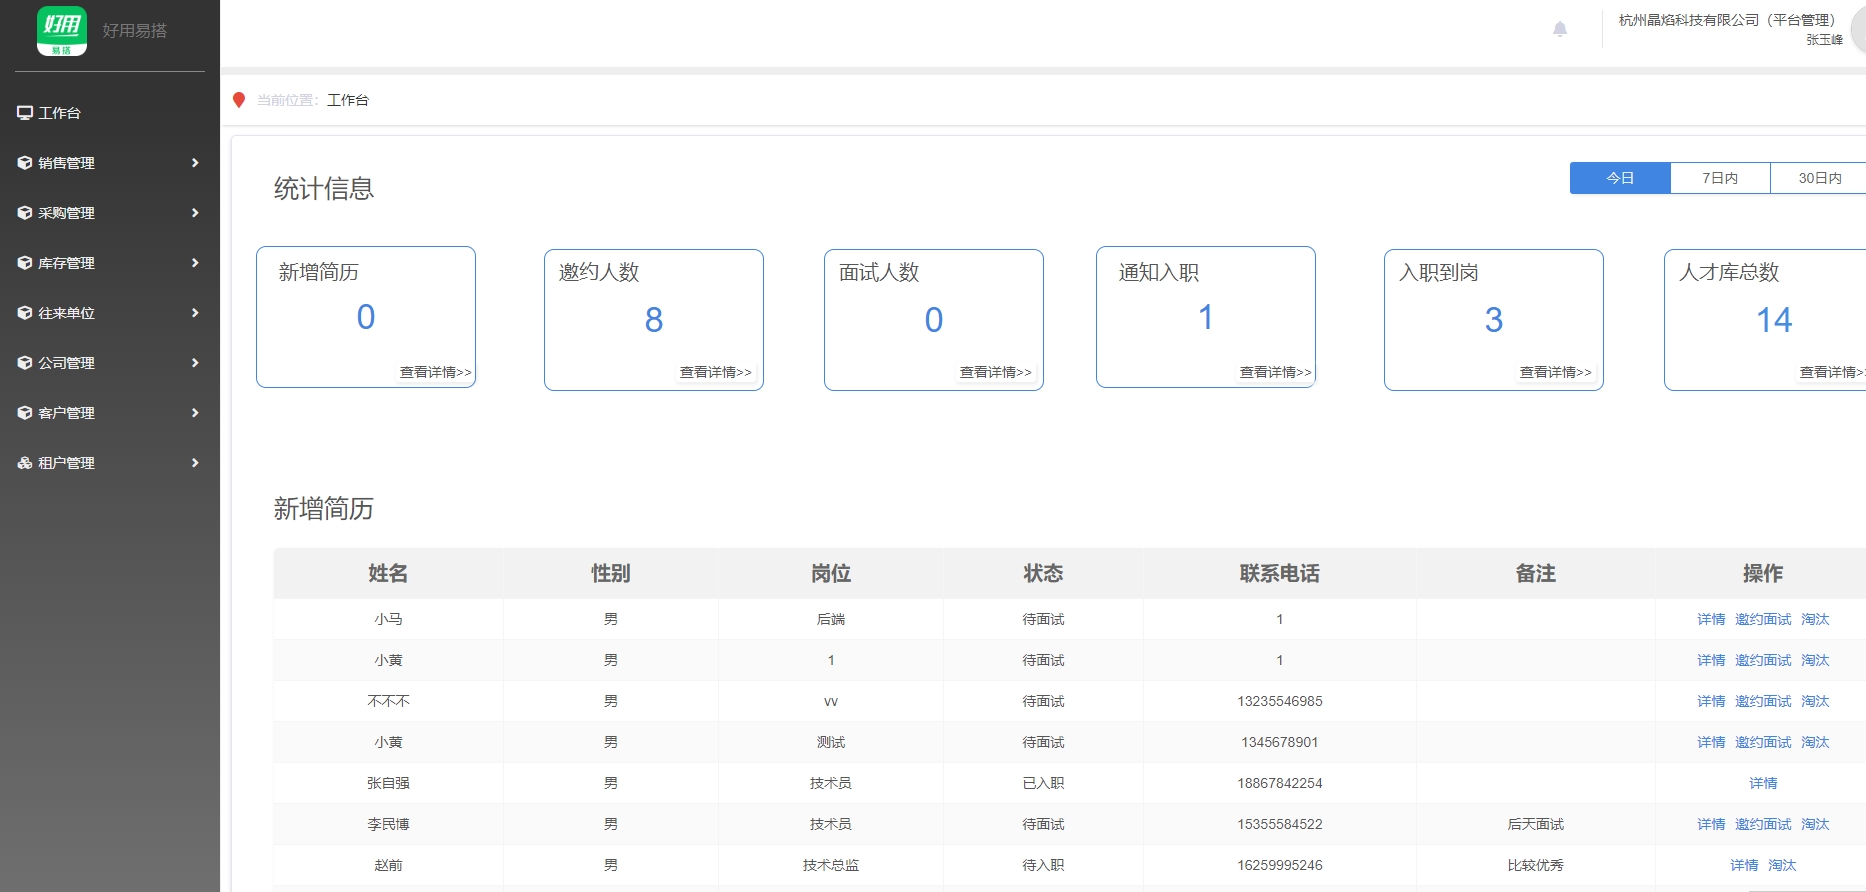
Task: Click the cube icon beside 公司管理
Action: tap(25, 363)
